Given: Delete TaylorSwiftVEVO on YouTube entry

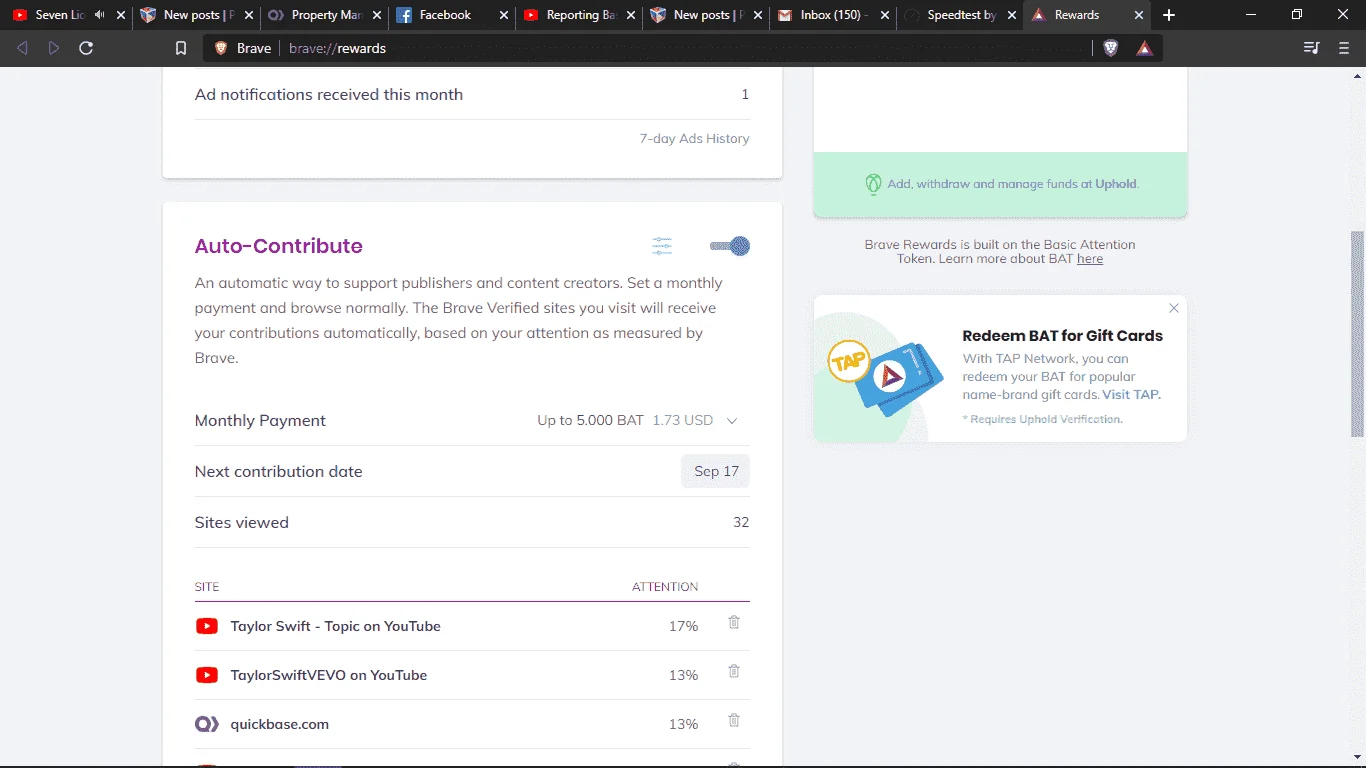Looking at the screenshot, I should 734,672.
